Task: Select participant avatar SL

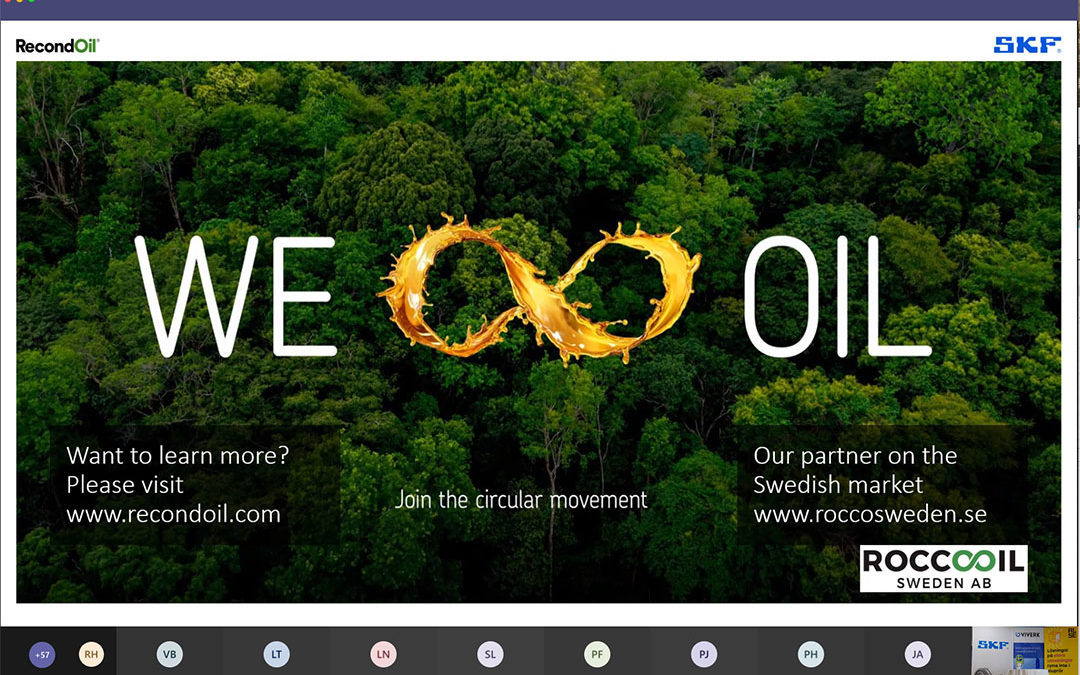Action: pyautogui.click(x=490, y=654)
